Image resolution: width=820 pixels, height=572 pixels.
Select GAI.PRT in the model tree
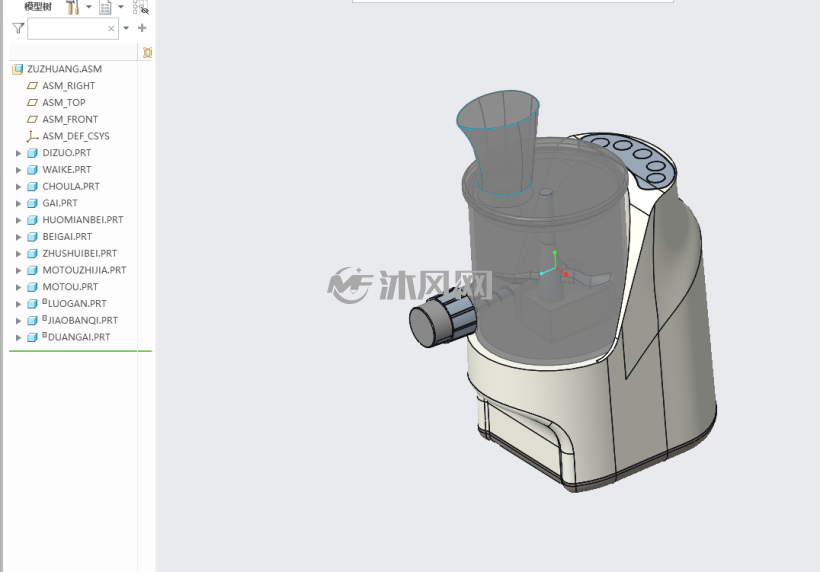tap(60, 203)
